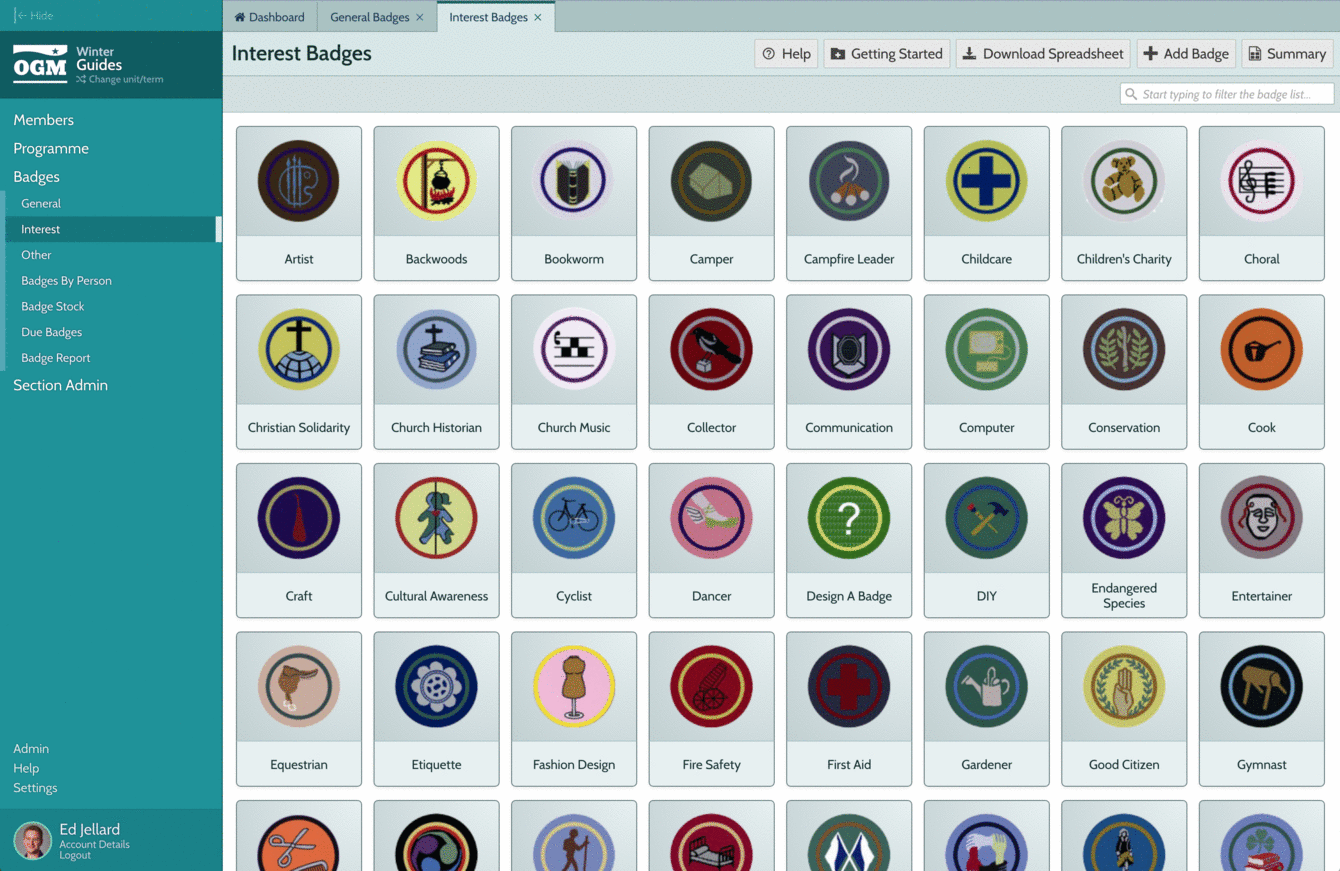Image resolution: width=1340 pixels, height=871 pixels.
Task: Open the Artist badge icon
Action: [298, 181]
